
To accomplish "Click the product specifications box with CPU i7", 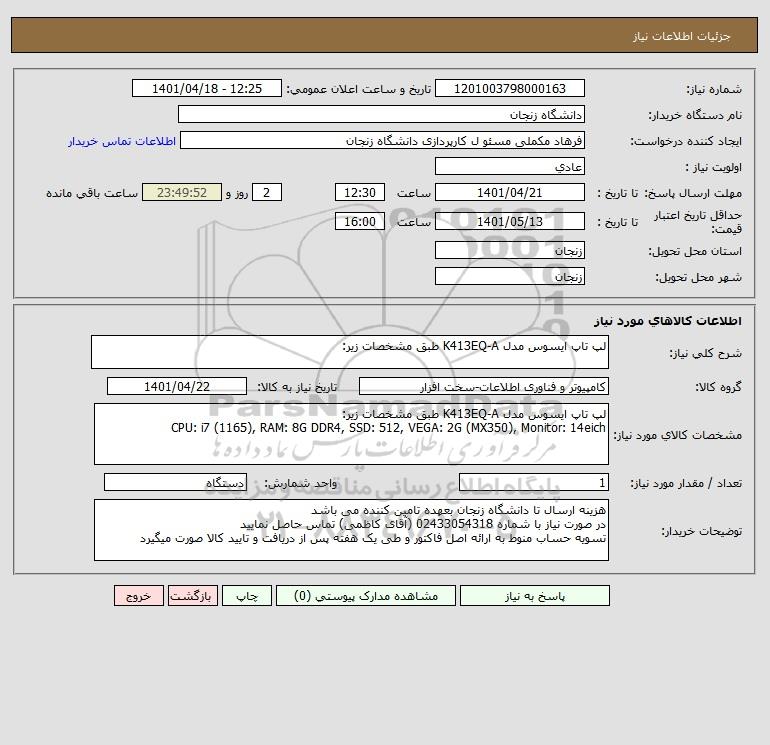I will click(x=351, y=434).
